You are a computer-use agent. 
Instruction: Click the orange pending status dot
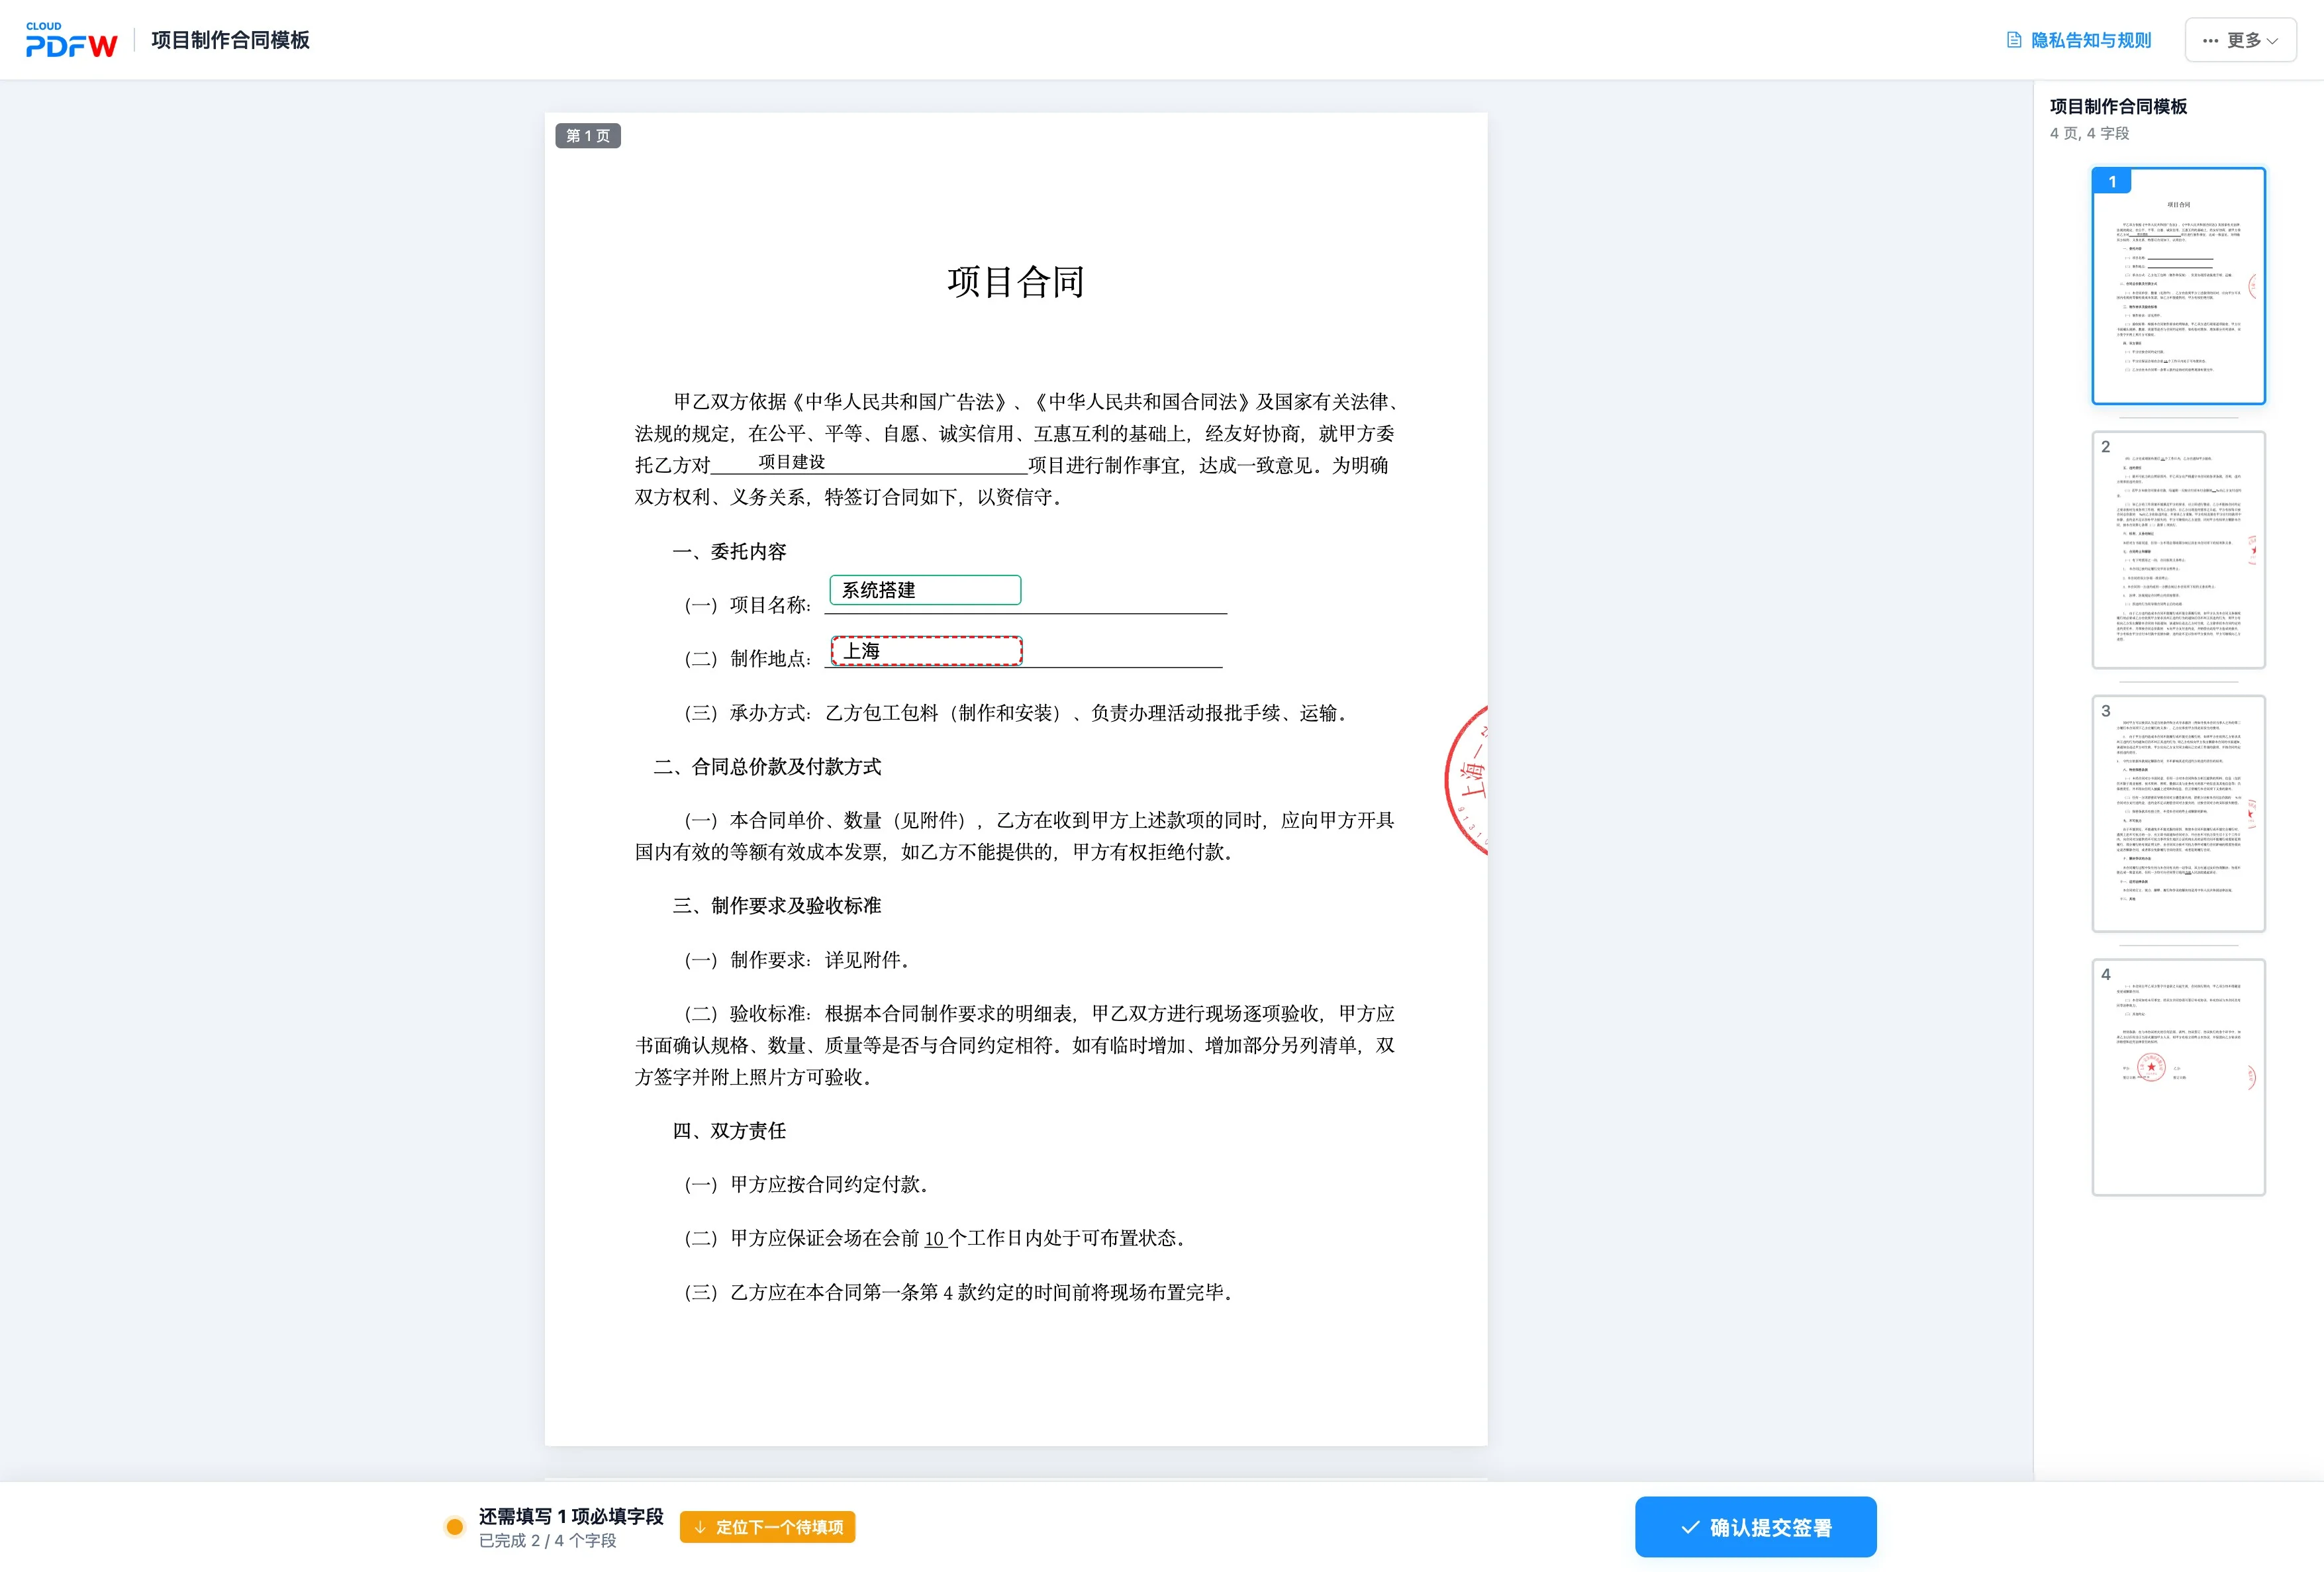(454, 1526)
